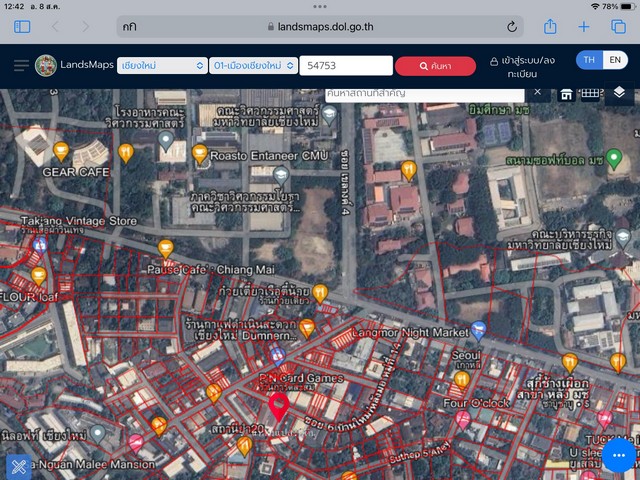Tap the FLOUR loaf cafe pin
This screenshot has width=640, height=480.
[x=38, y=276]
